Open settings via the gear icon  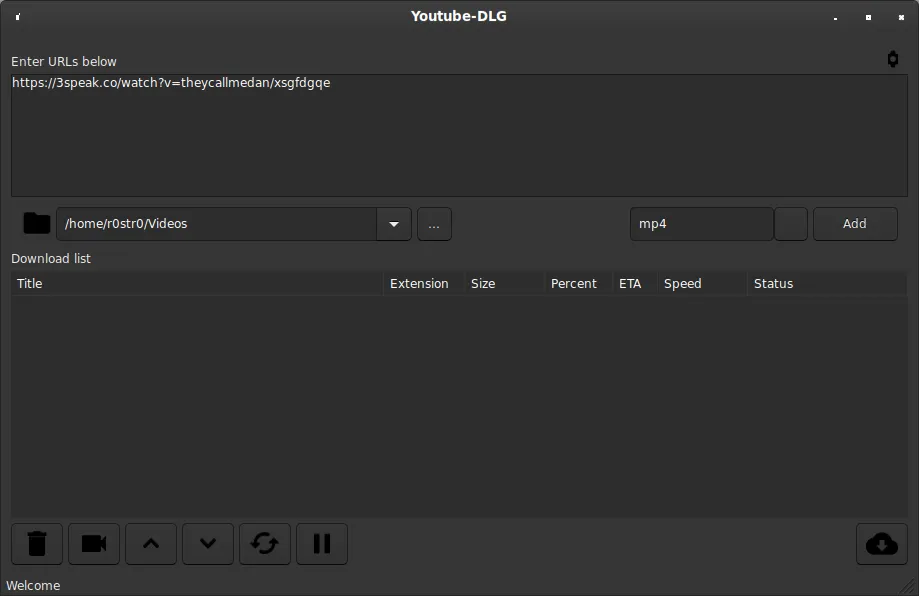coord(893,59)
